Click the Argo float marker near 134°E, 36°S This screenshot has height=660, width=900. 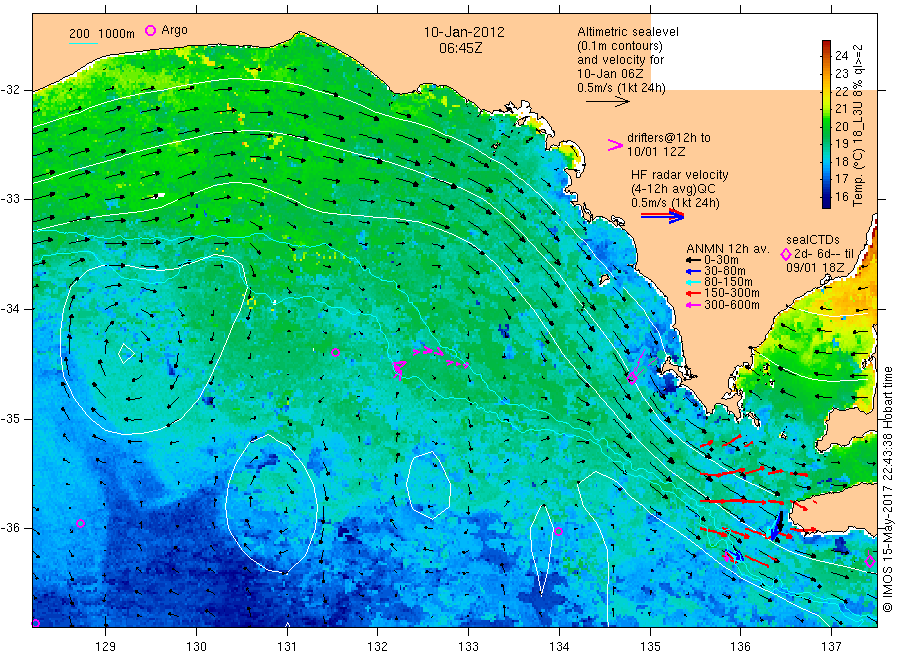558,531
